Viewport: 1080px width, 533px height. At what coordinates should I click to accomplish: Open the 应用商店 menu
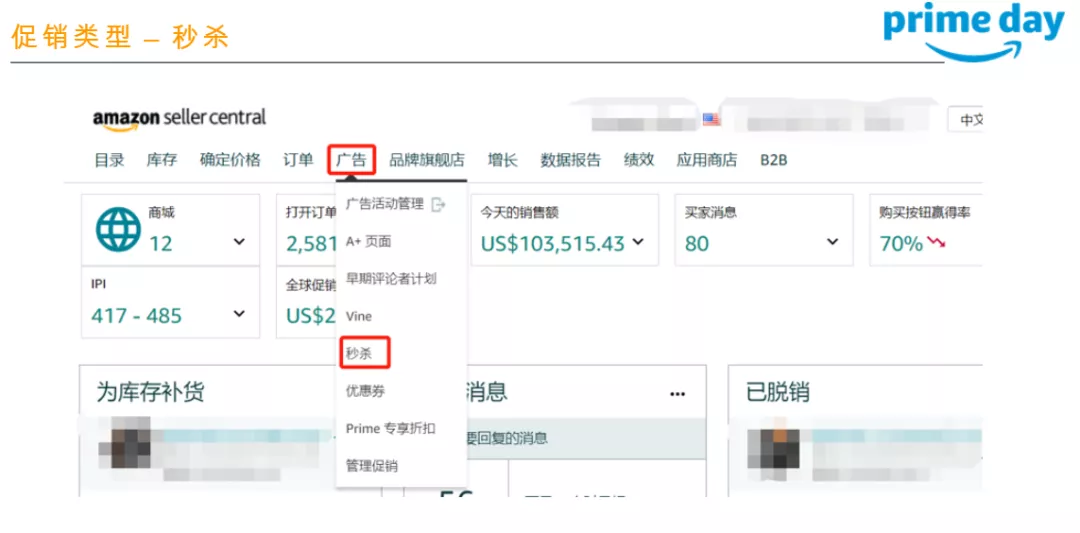(x=707, y=160)
